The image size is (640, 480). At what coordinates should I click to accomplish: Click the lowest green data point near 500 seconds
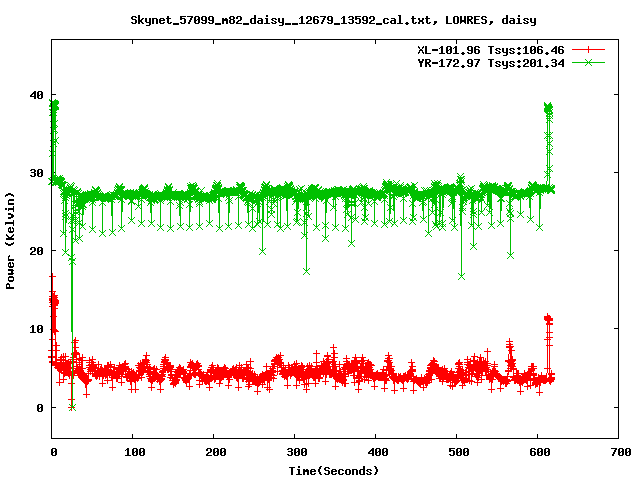(462, 276)
